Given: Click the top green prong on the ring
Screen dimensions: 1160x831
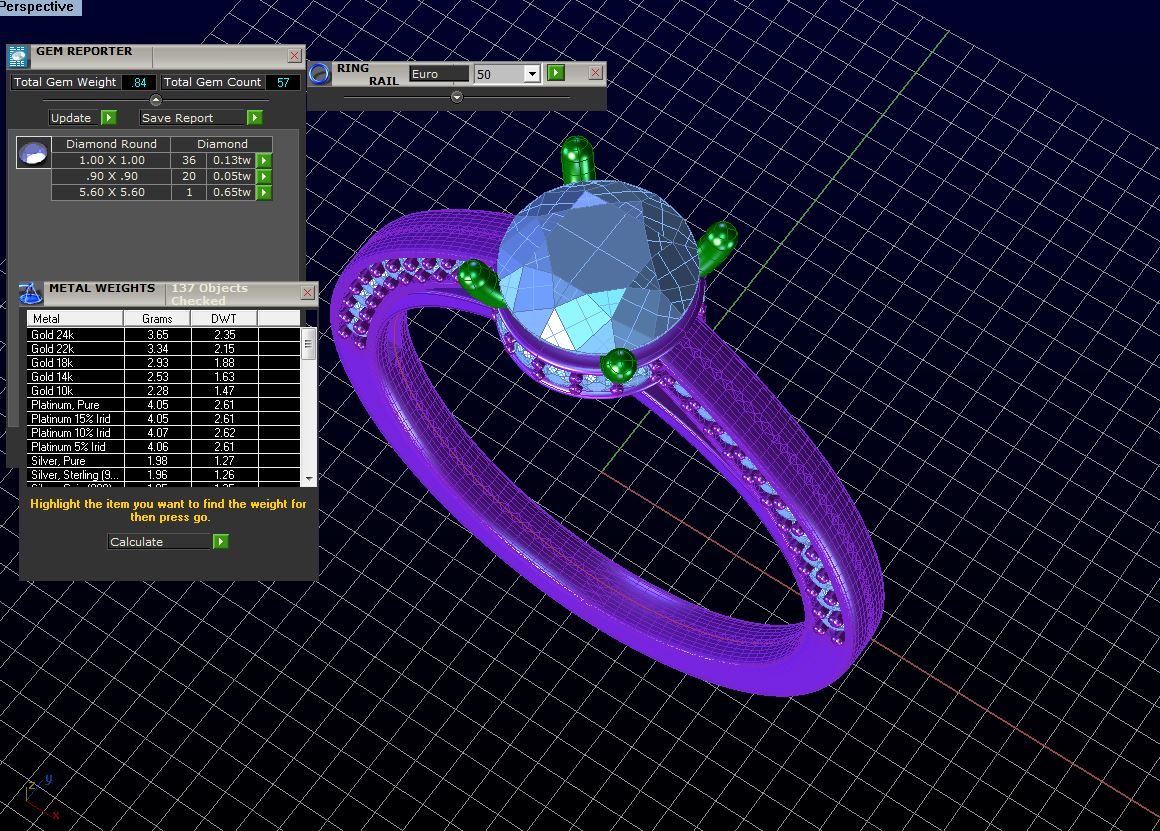Looking at the screenshot, I should pyautogui.click(x=577, y=159).
